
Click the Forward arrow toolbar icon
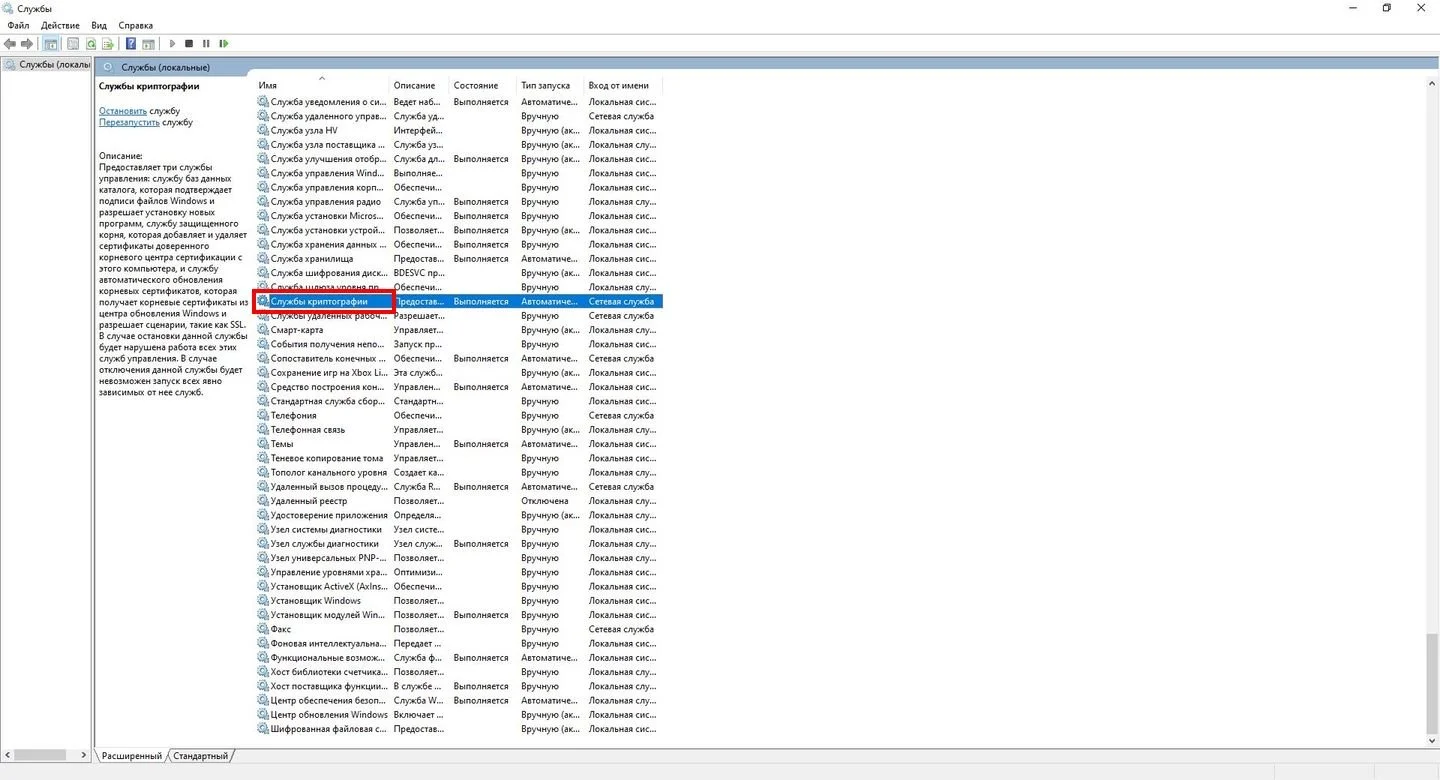[x=27, y=44]
